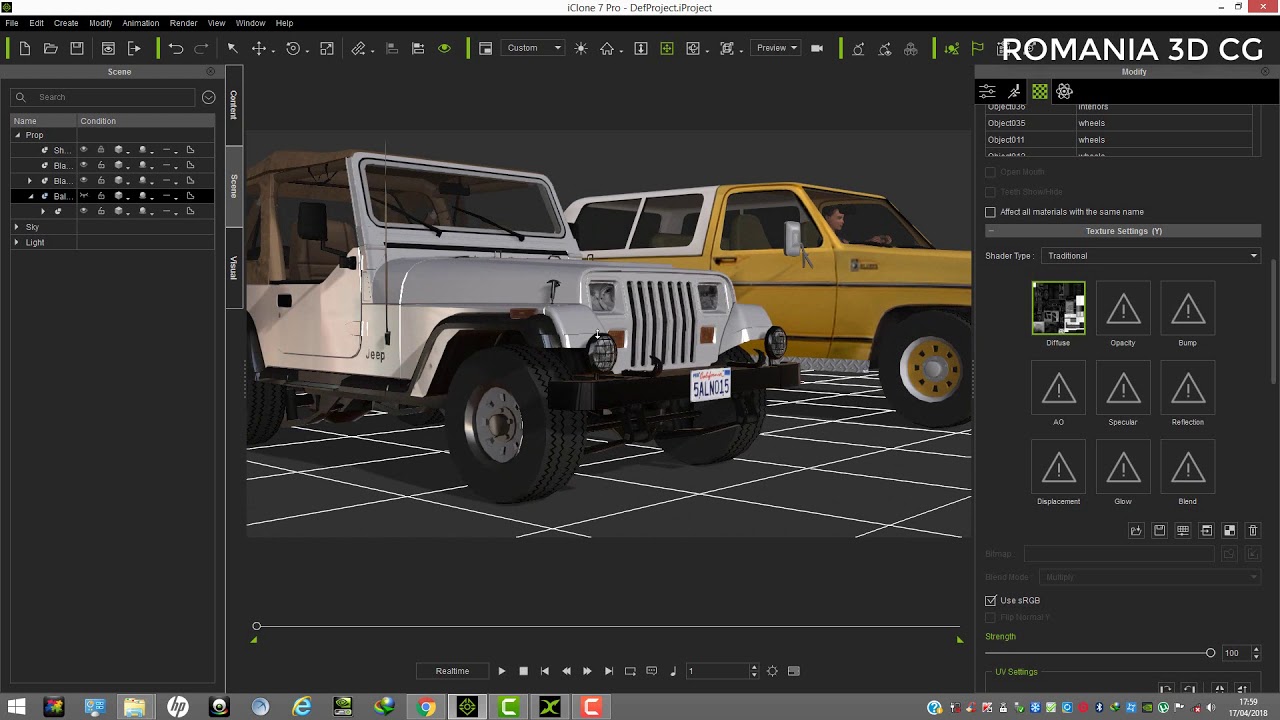Click the Scene Search input field

click(103, 97)
